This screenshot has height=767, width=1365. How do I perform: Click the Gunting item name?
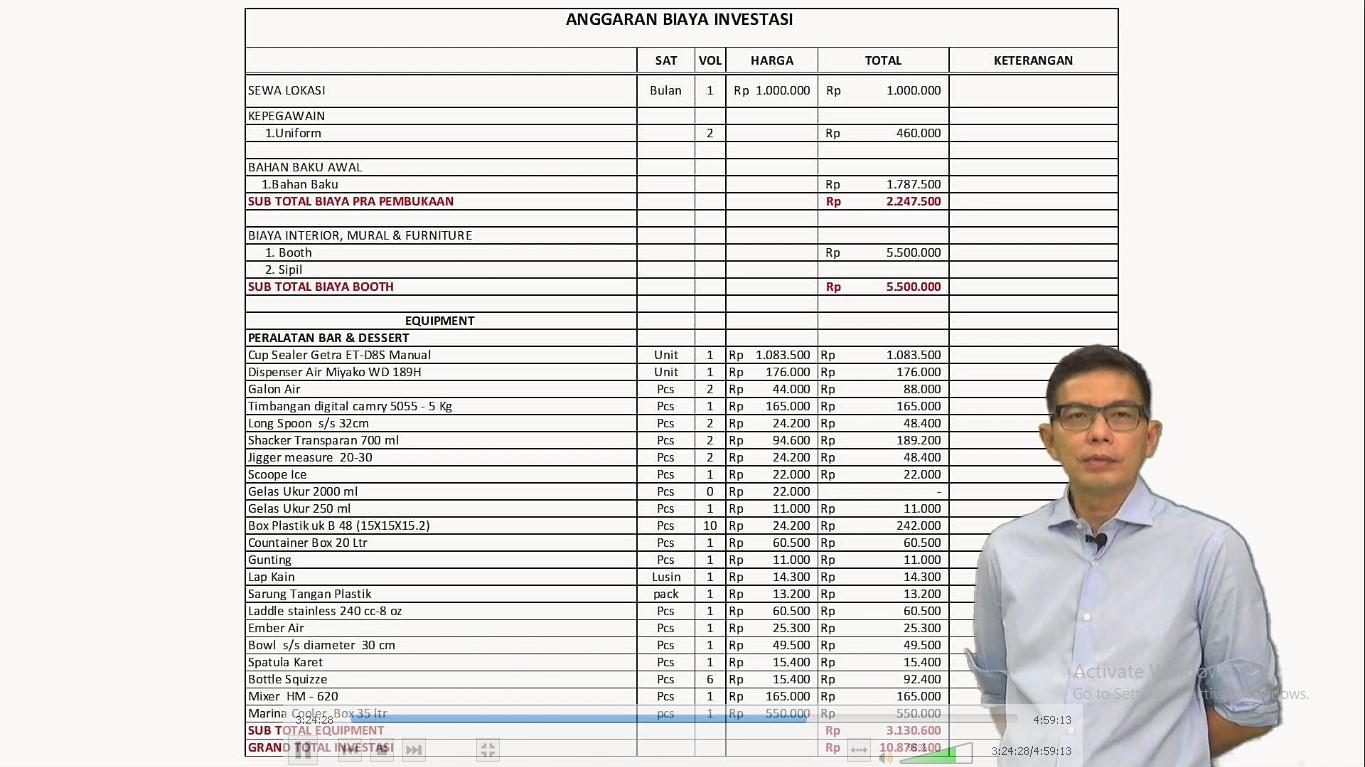[270, 560]
